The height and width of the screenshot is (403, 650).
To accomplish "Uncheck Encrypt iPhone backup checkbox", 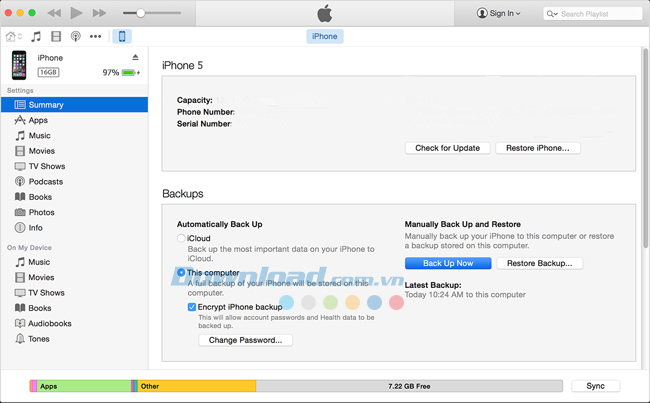I will [192, 307].
